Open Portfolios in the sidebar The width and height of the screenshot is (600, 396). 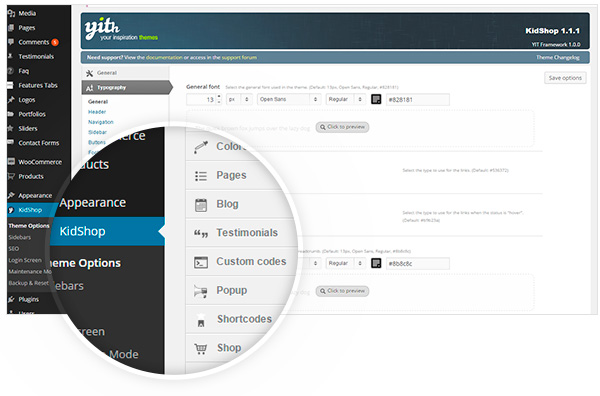coord(32,114)
